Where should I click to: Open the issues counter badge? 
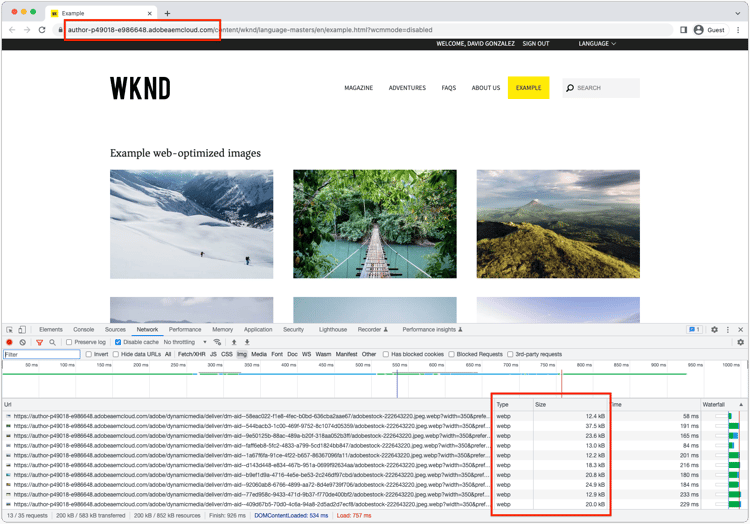coord(695,330)
